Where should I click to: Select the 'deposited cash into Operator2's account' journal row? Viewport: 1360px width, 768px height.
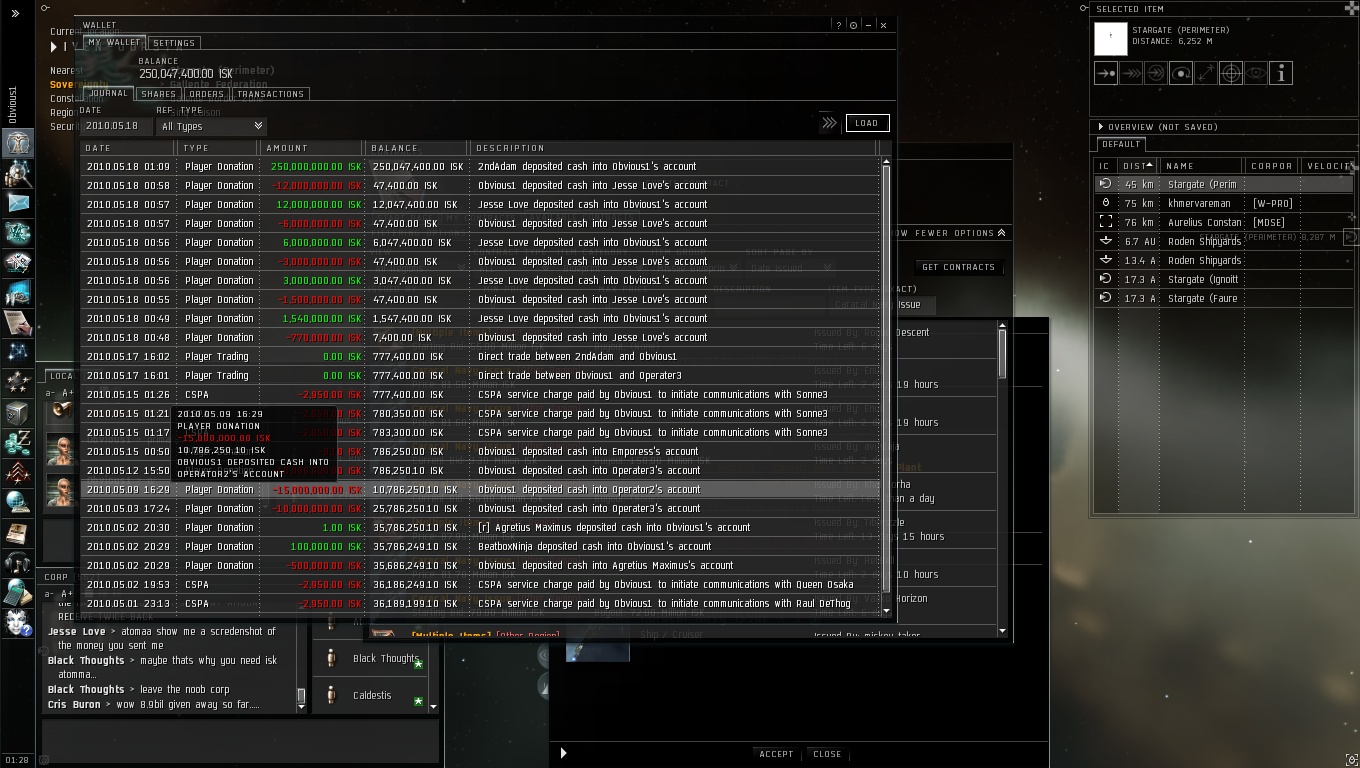tap(481, 489)
